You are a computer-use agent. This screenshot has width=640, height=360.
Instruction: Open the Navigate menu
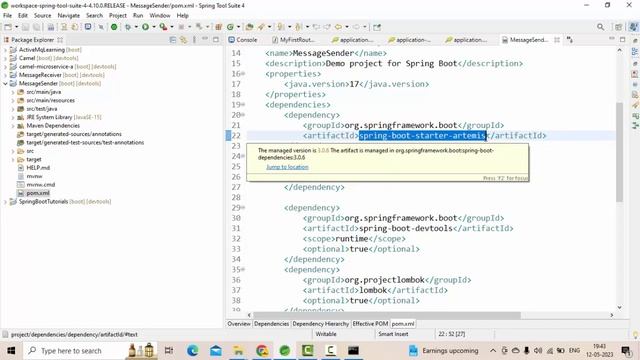(69, 16)
